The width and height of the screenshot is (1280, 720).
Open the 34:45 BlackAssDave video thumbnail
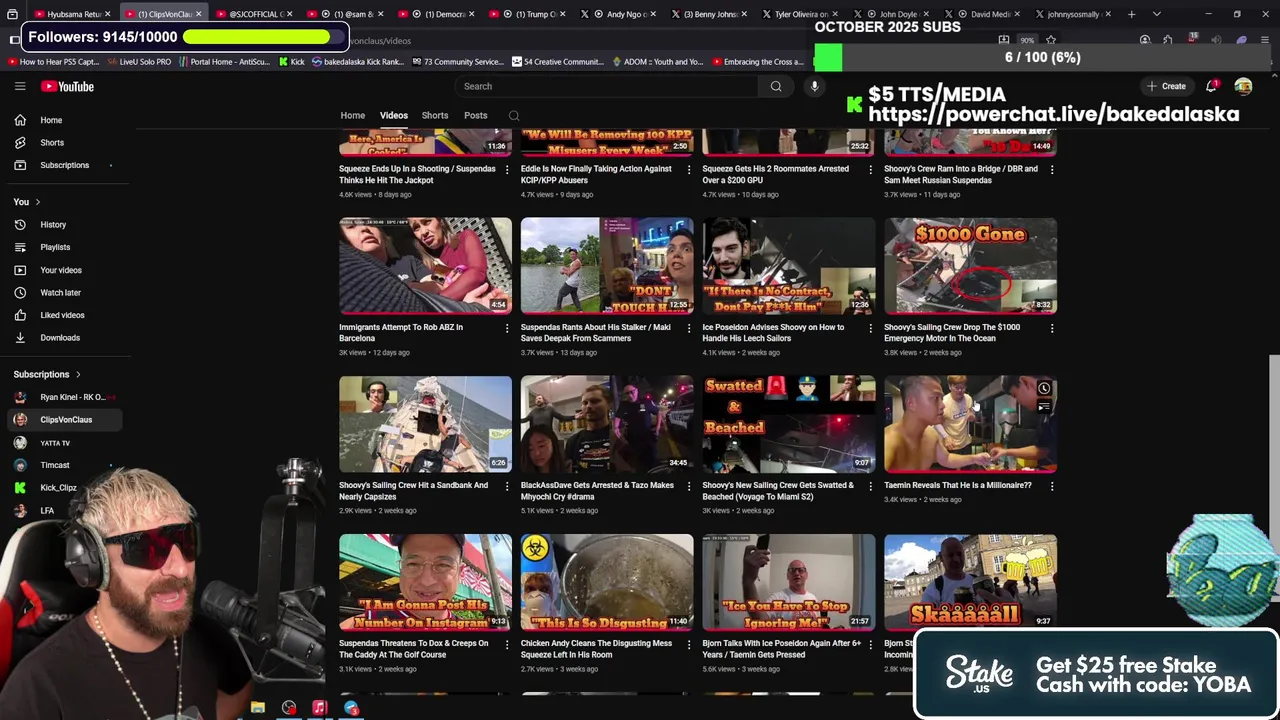tap(607, 424)
